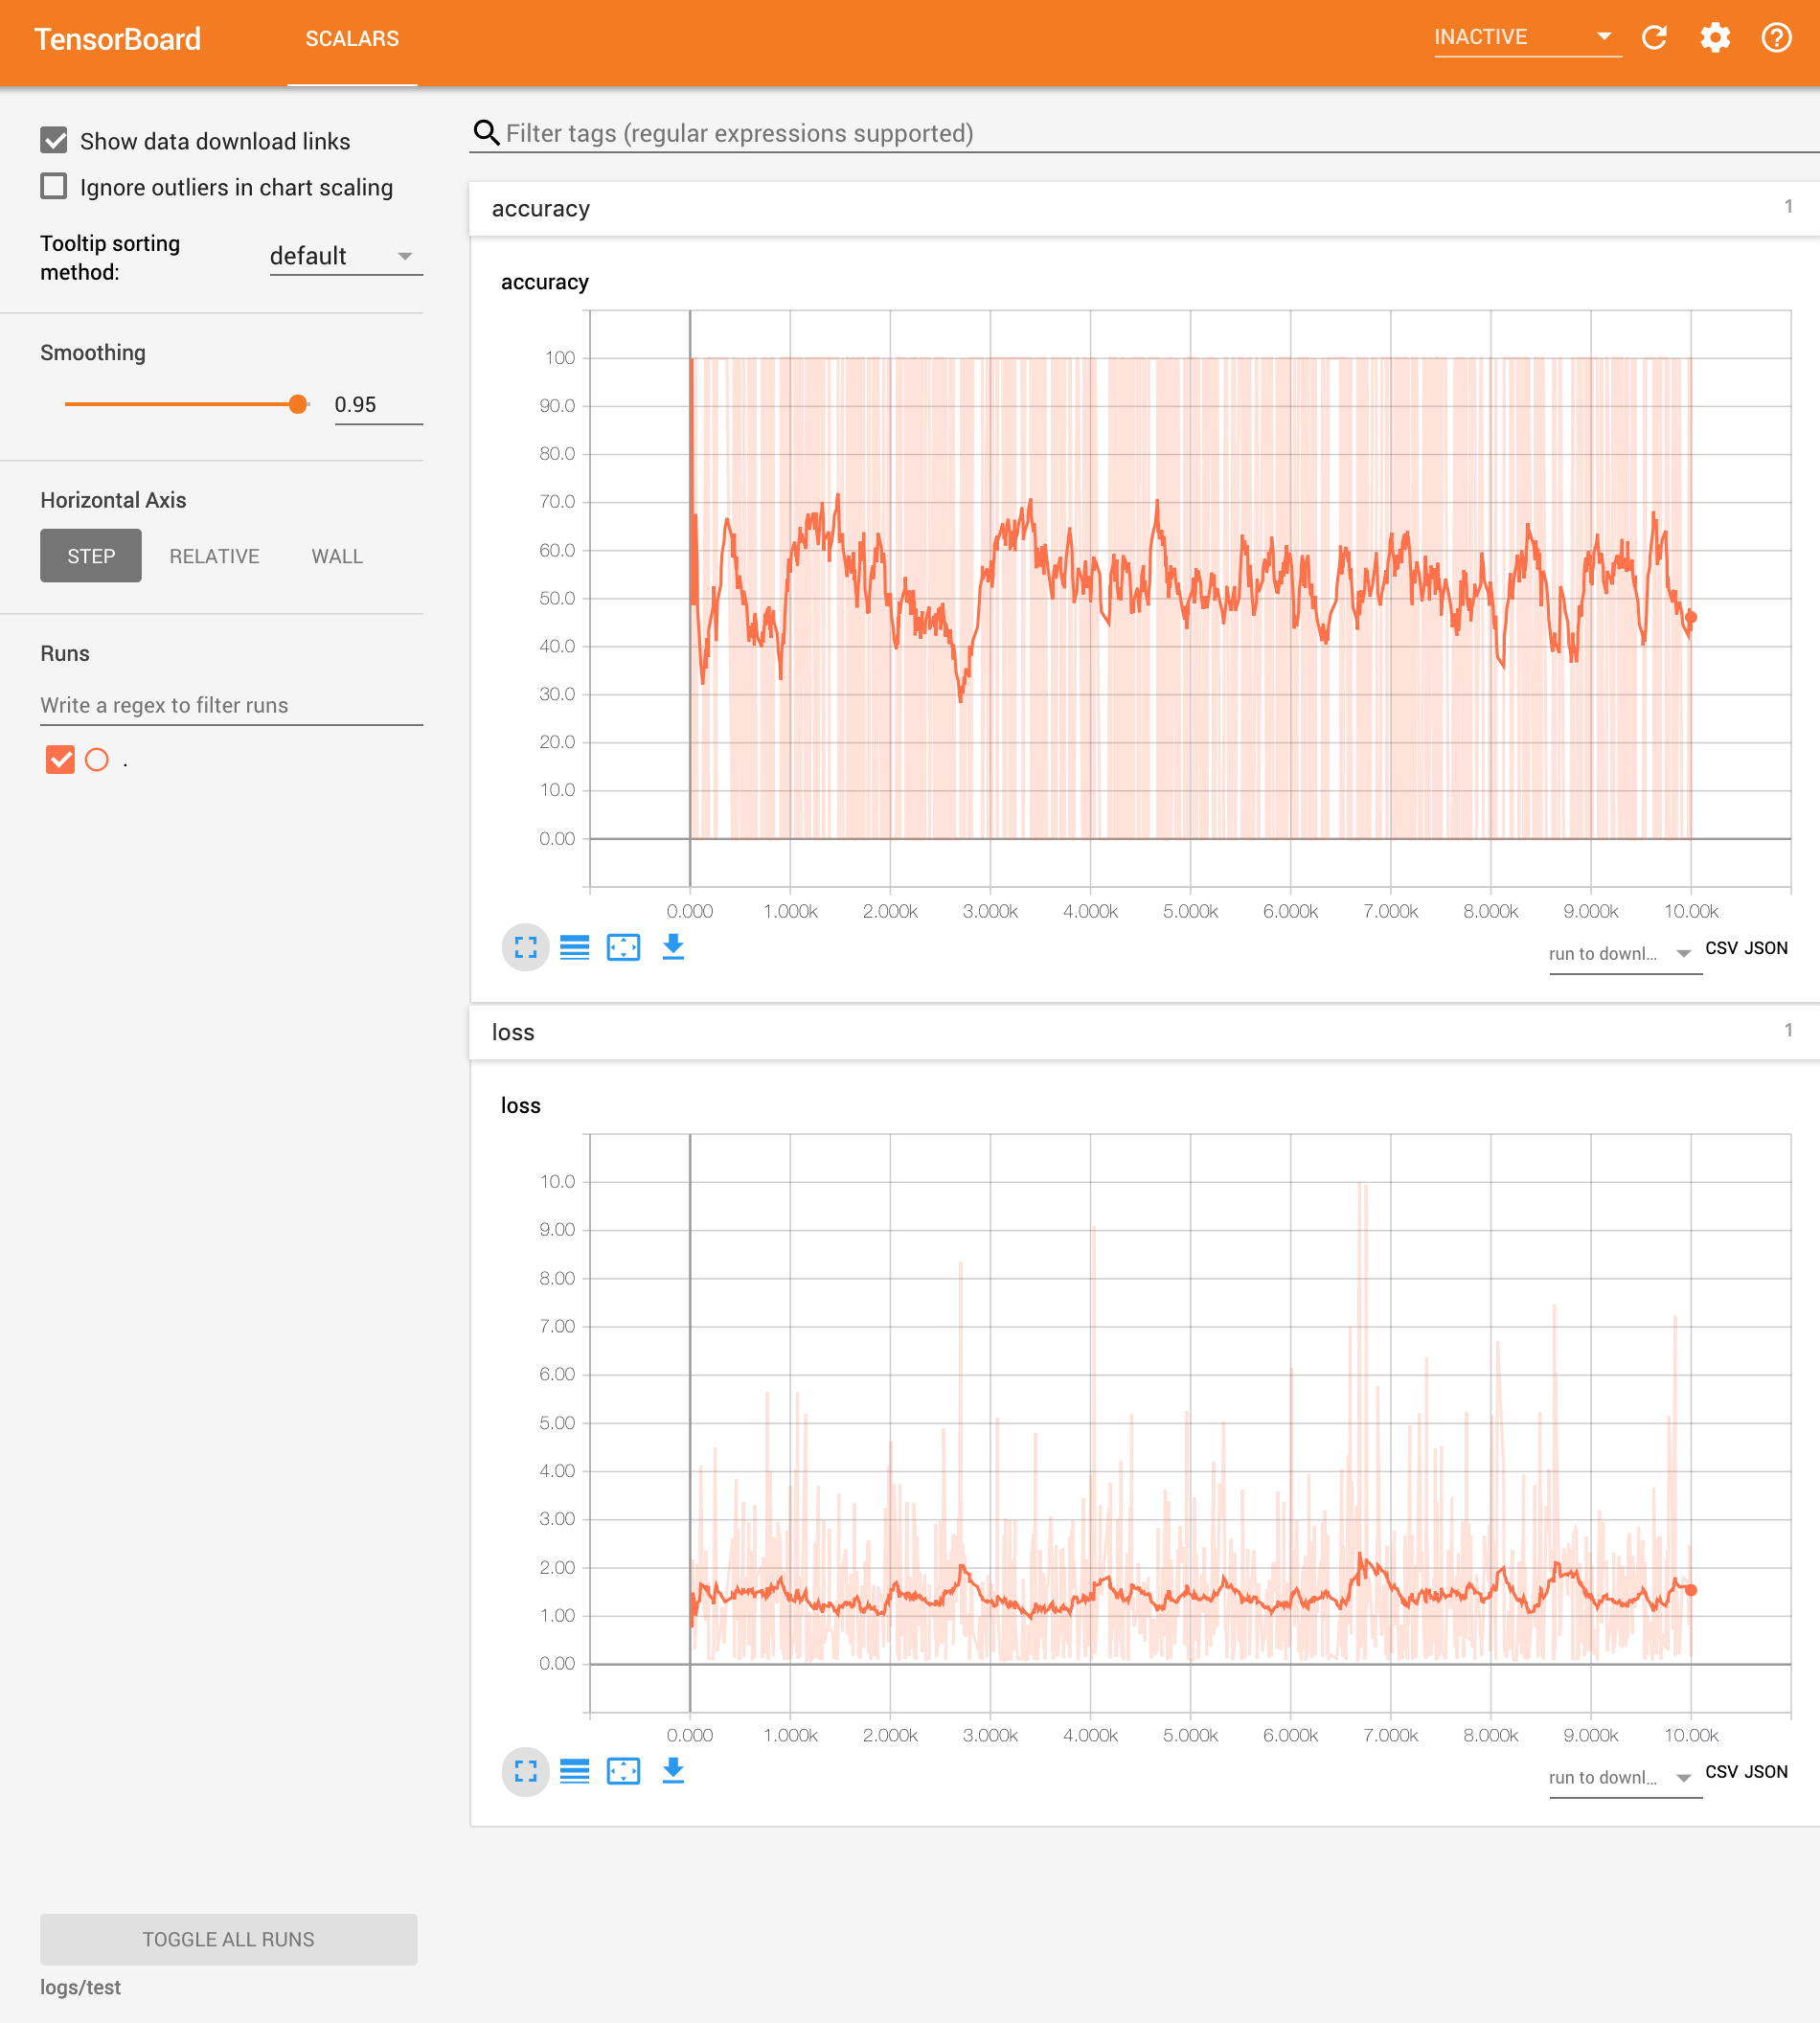Toggle logarithmic y-axis on accuracy chart
Viewport: 1820px width, 2023px height.
575,947
